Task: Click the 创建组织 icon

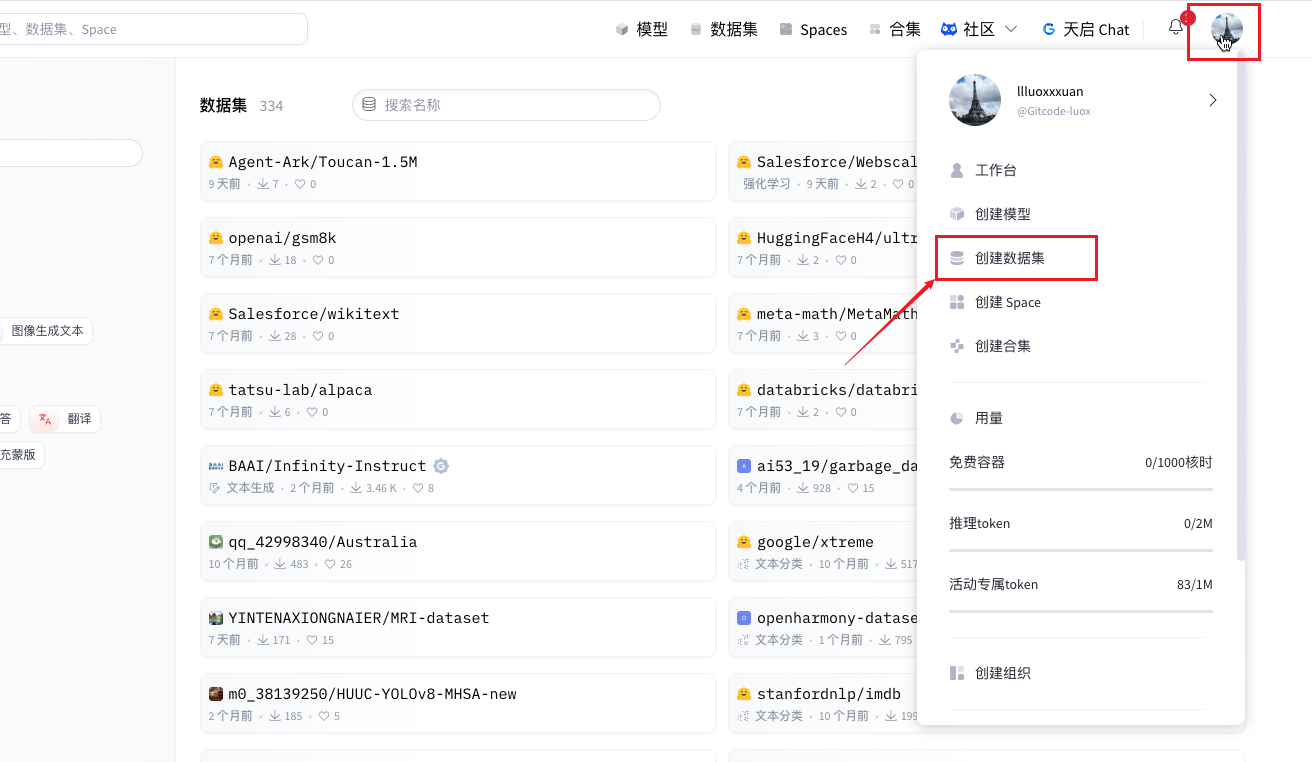Action: (x=957, y=673)
